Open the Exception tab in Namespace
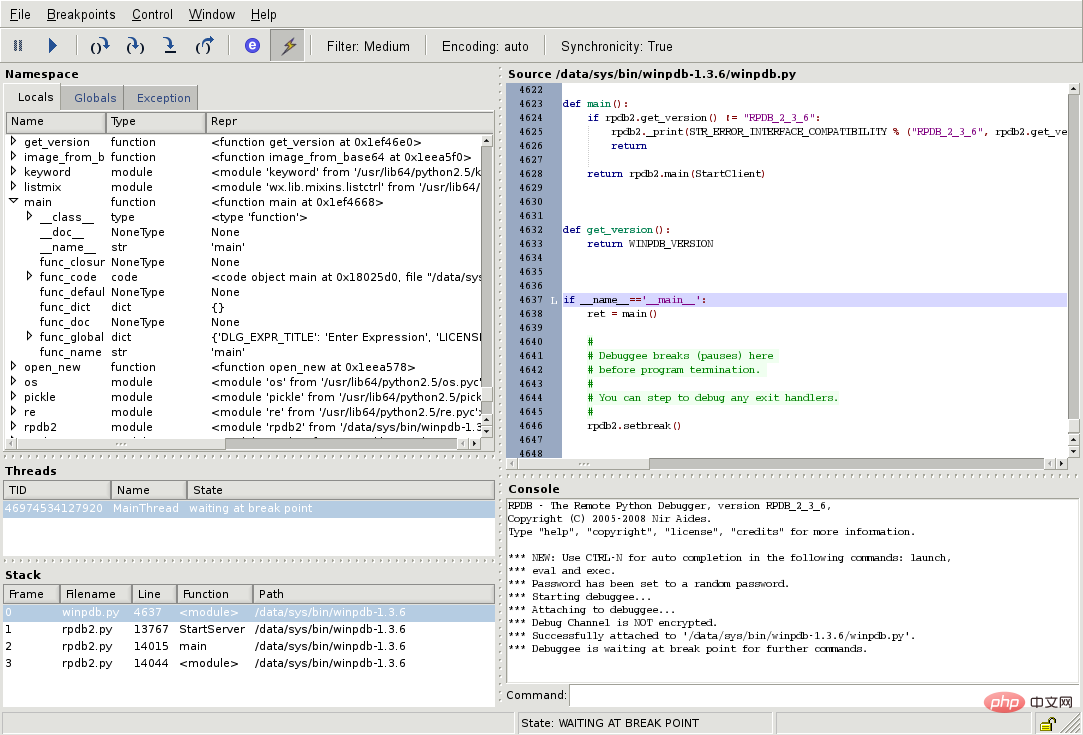 point(163,98)
